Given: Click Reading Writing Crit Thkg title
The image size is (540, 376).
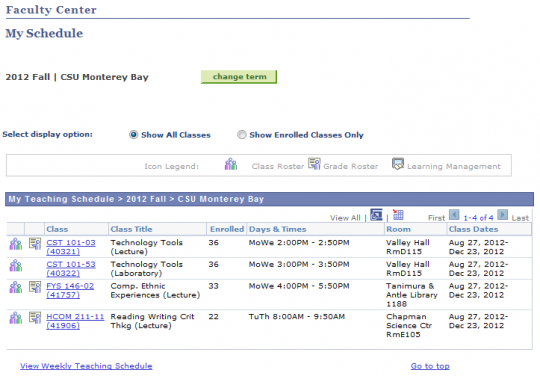Looking at the screenshot, I should click(x=152, y=321).
